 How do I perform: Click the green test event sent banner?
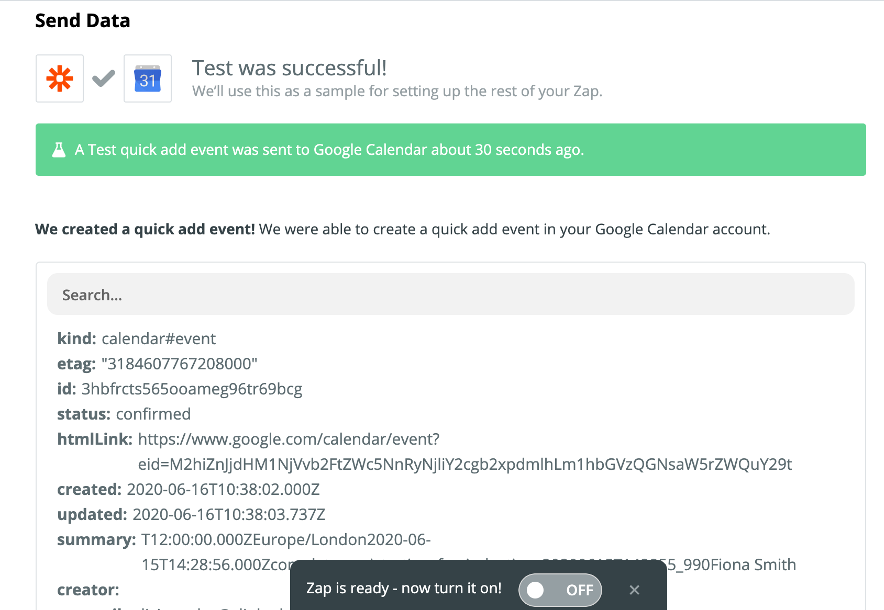[x=450, y=149]
